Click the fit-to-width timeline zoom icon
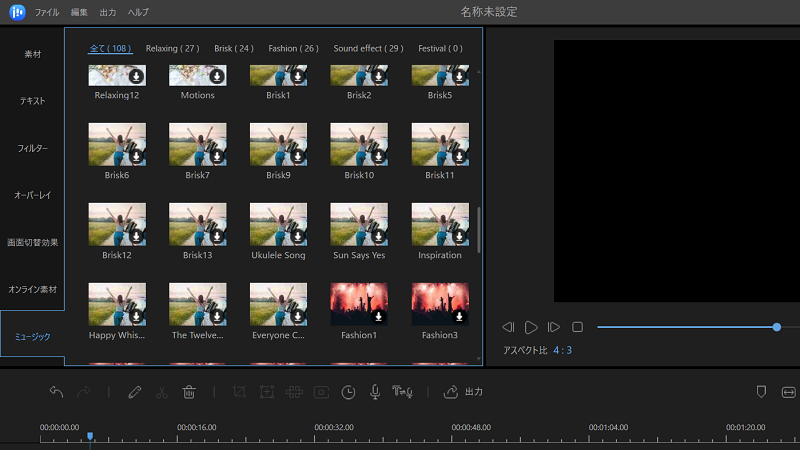This screenshot has width=800, height=450. click(788, 392)
